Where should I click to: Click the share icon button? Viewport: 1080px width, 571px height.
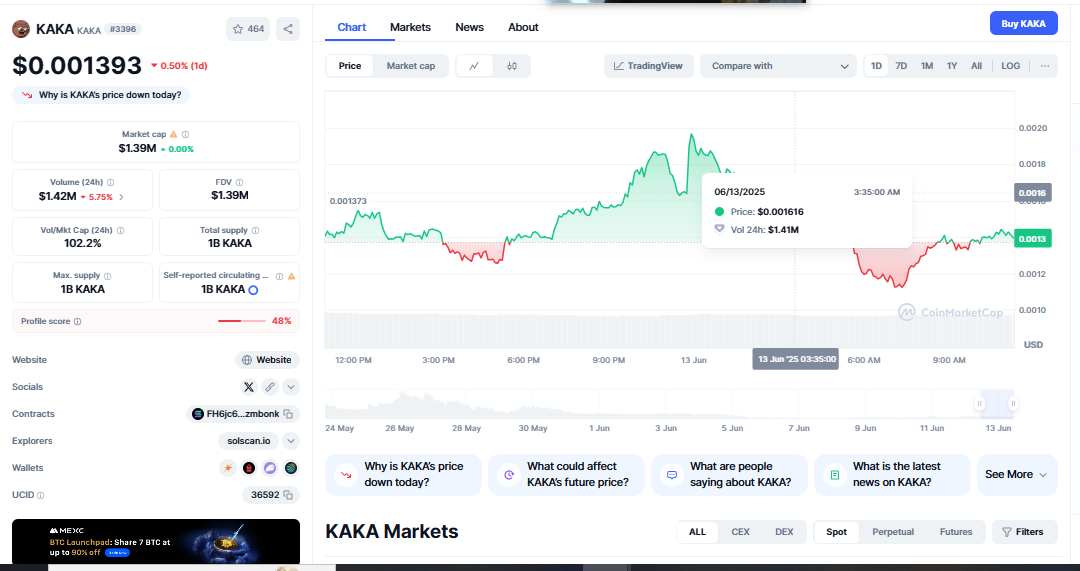coord(288,29)
